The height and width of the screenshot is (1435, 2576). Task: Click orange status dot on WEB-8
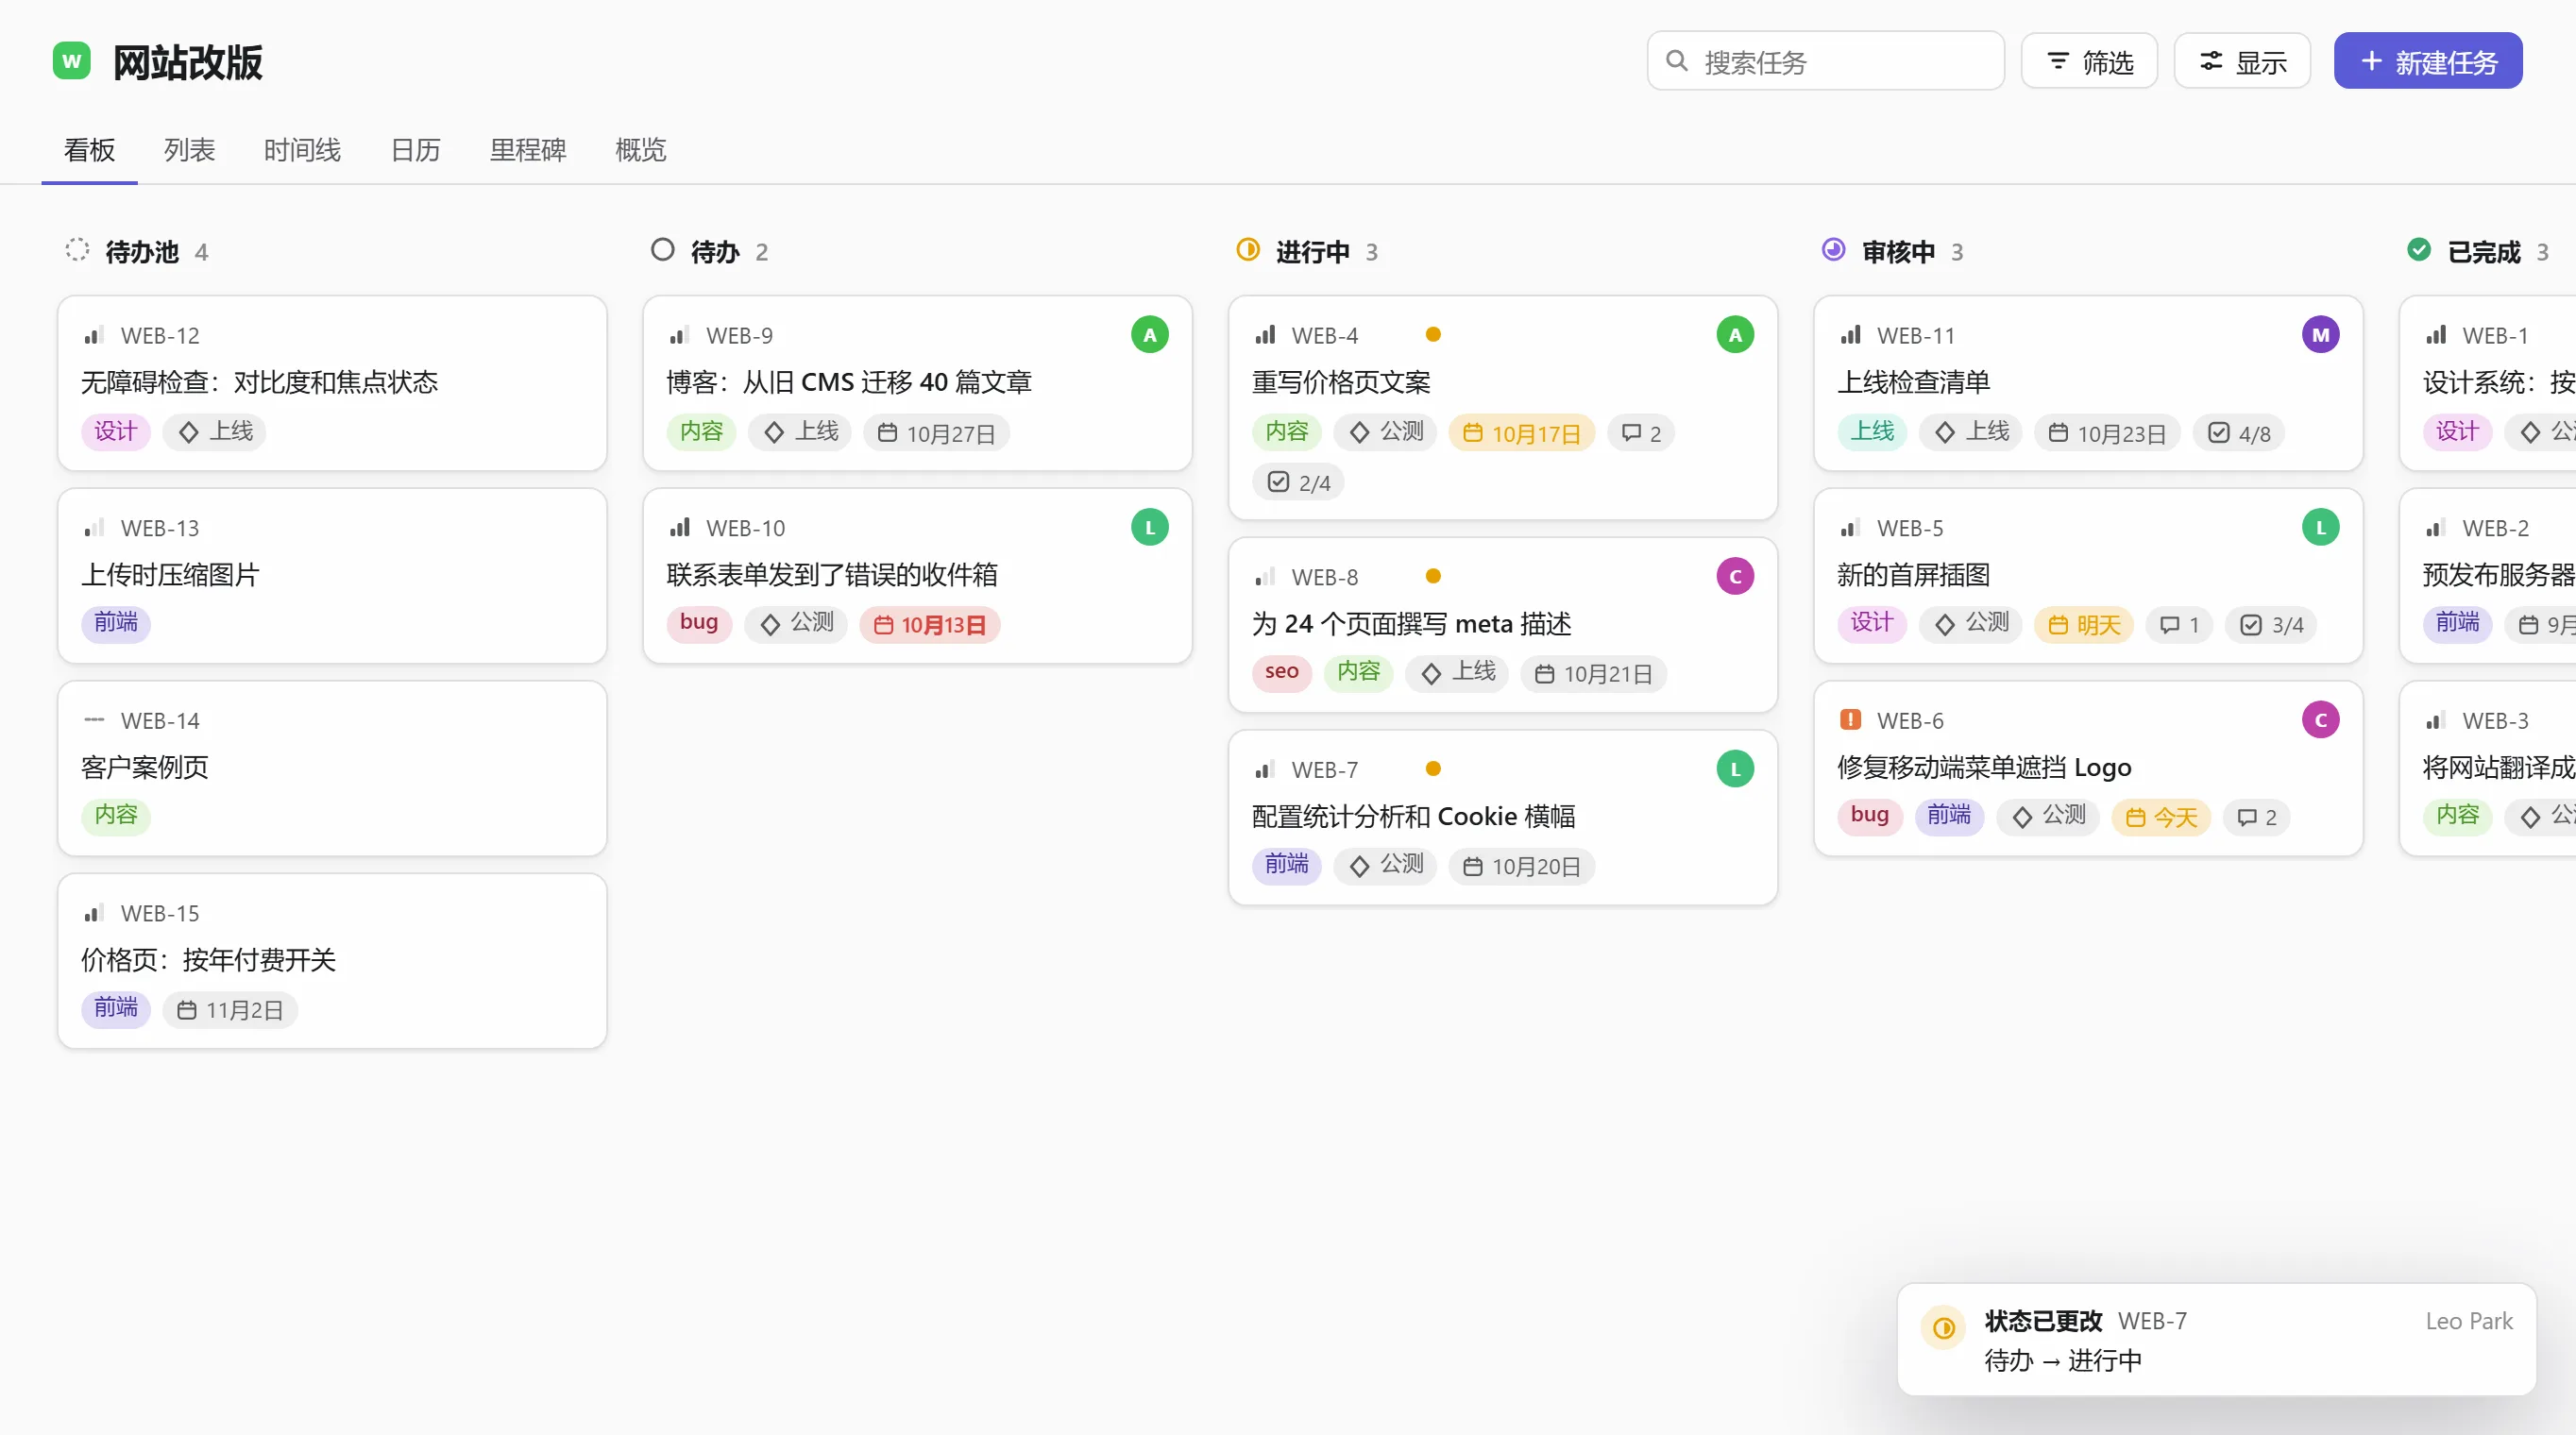[x=1432, y=576]
